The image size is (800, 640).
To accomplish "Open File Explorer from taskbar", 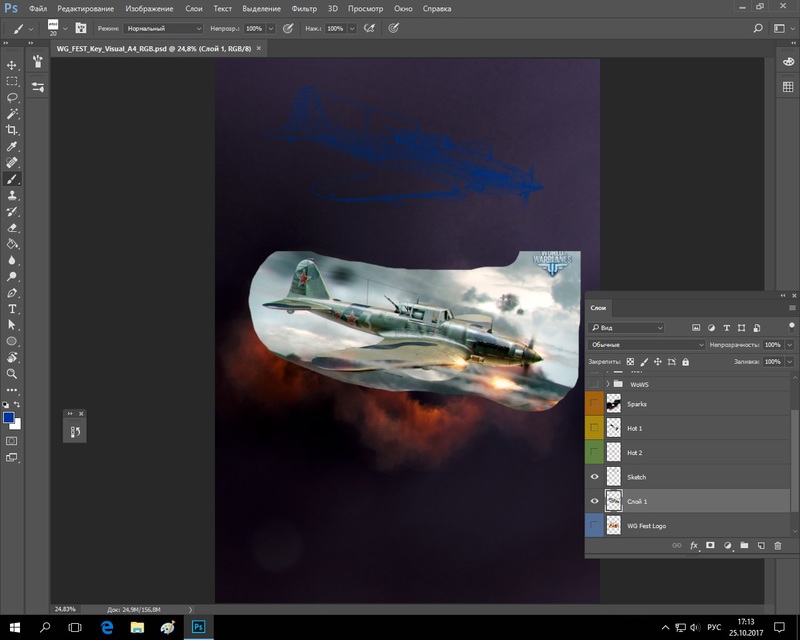I will coord(137,627).
